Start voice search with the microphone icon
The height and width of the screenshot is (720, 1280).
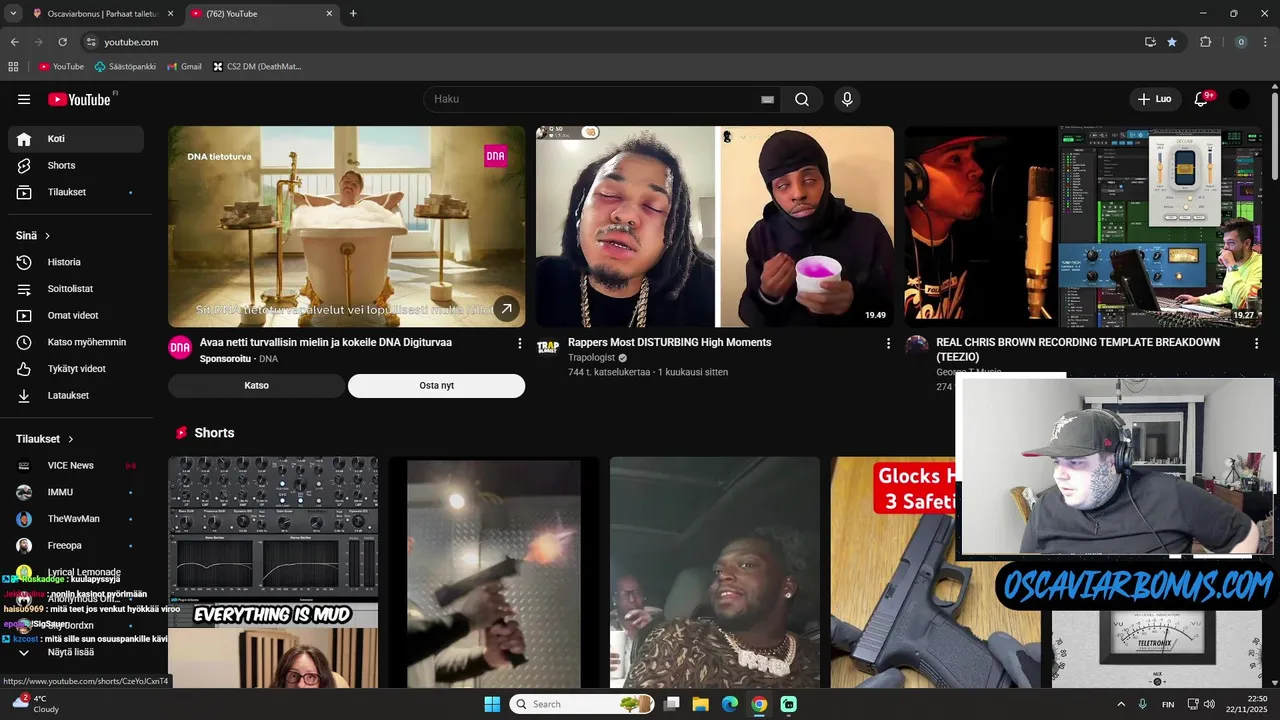tap(847, 99)
